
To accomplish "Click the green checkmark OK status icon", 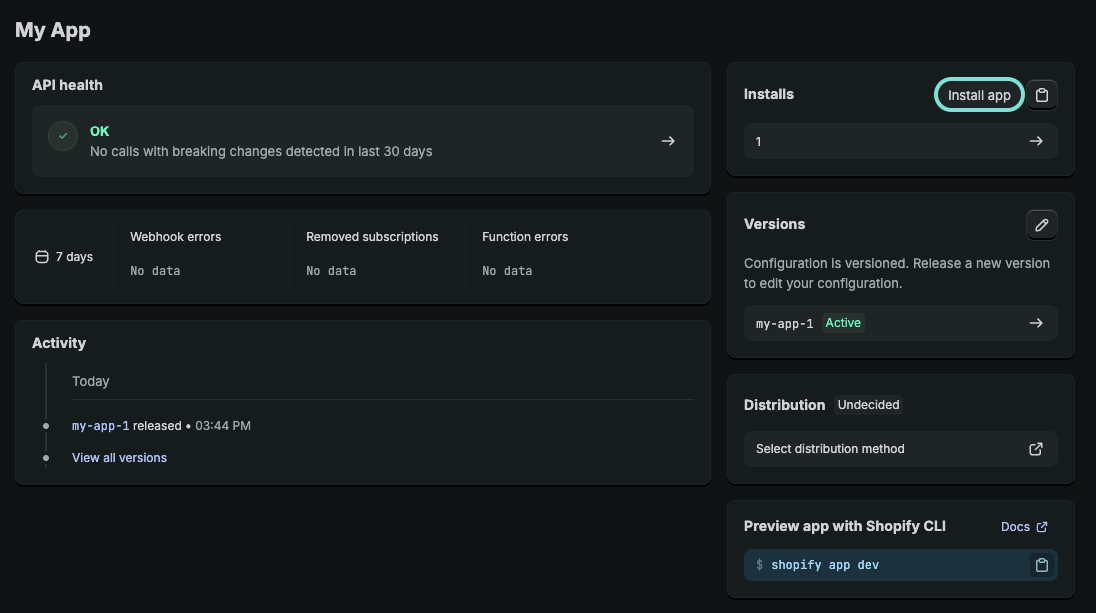I will 64,136.
